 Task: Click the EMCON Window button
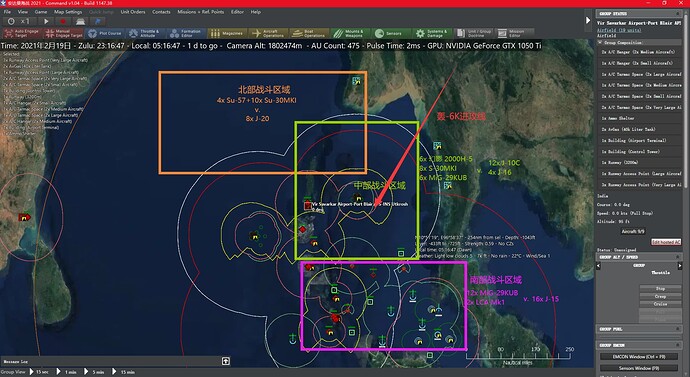click(639, 357)
